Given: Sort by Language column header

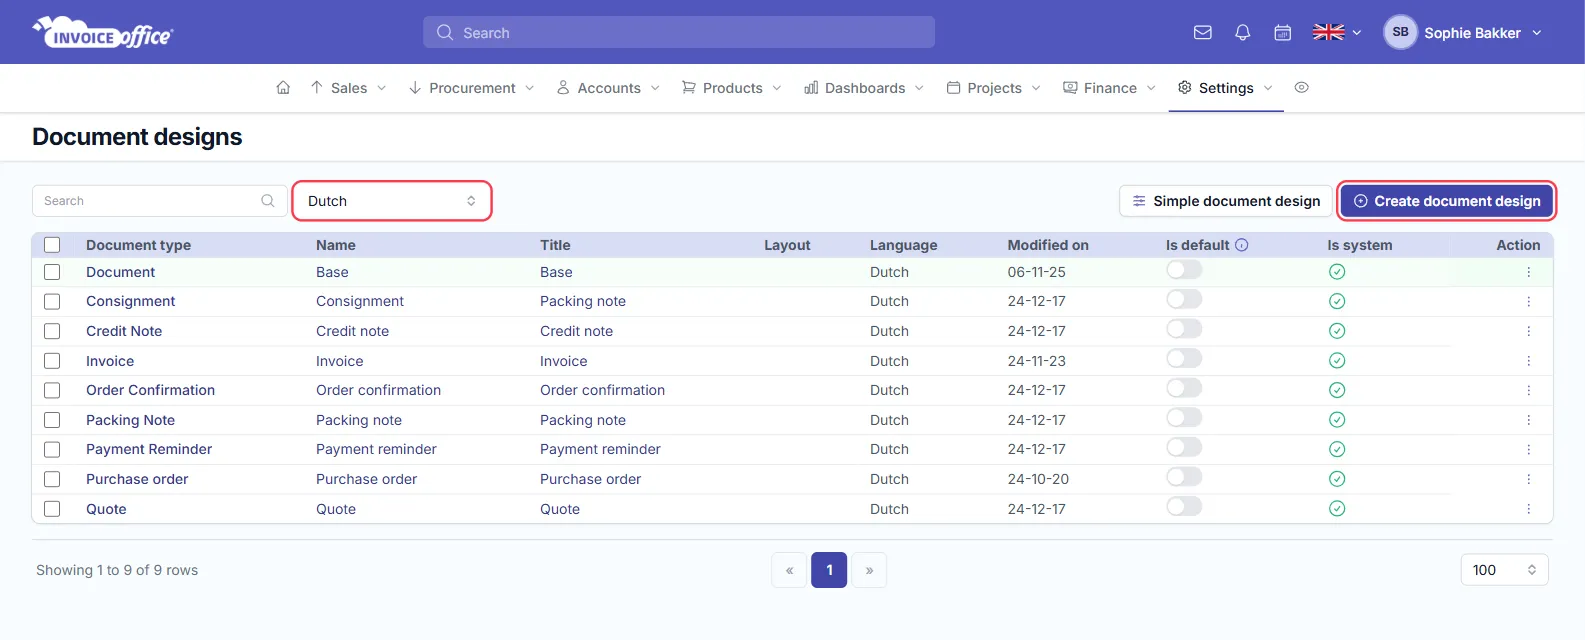Looking at the screenshot, I should point(904,245).
